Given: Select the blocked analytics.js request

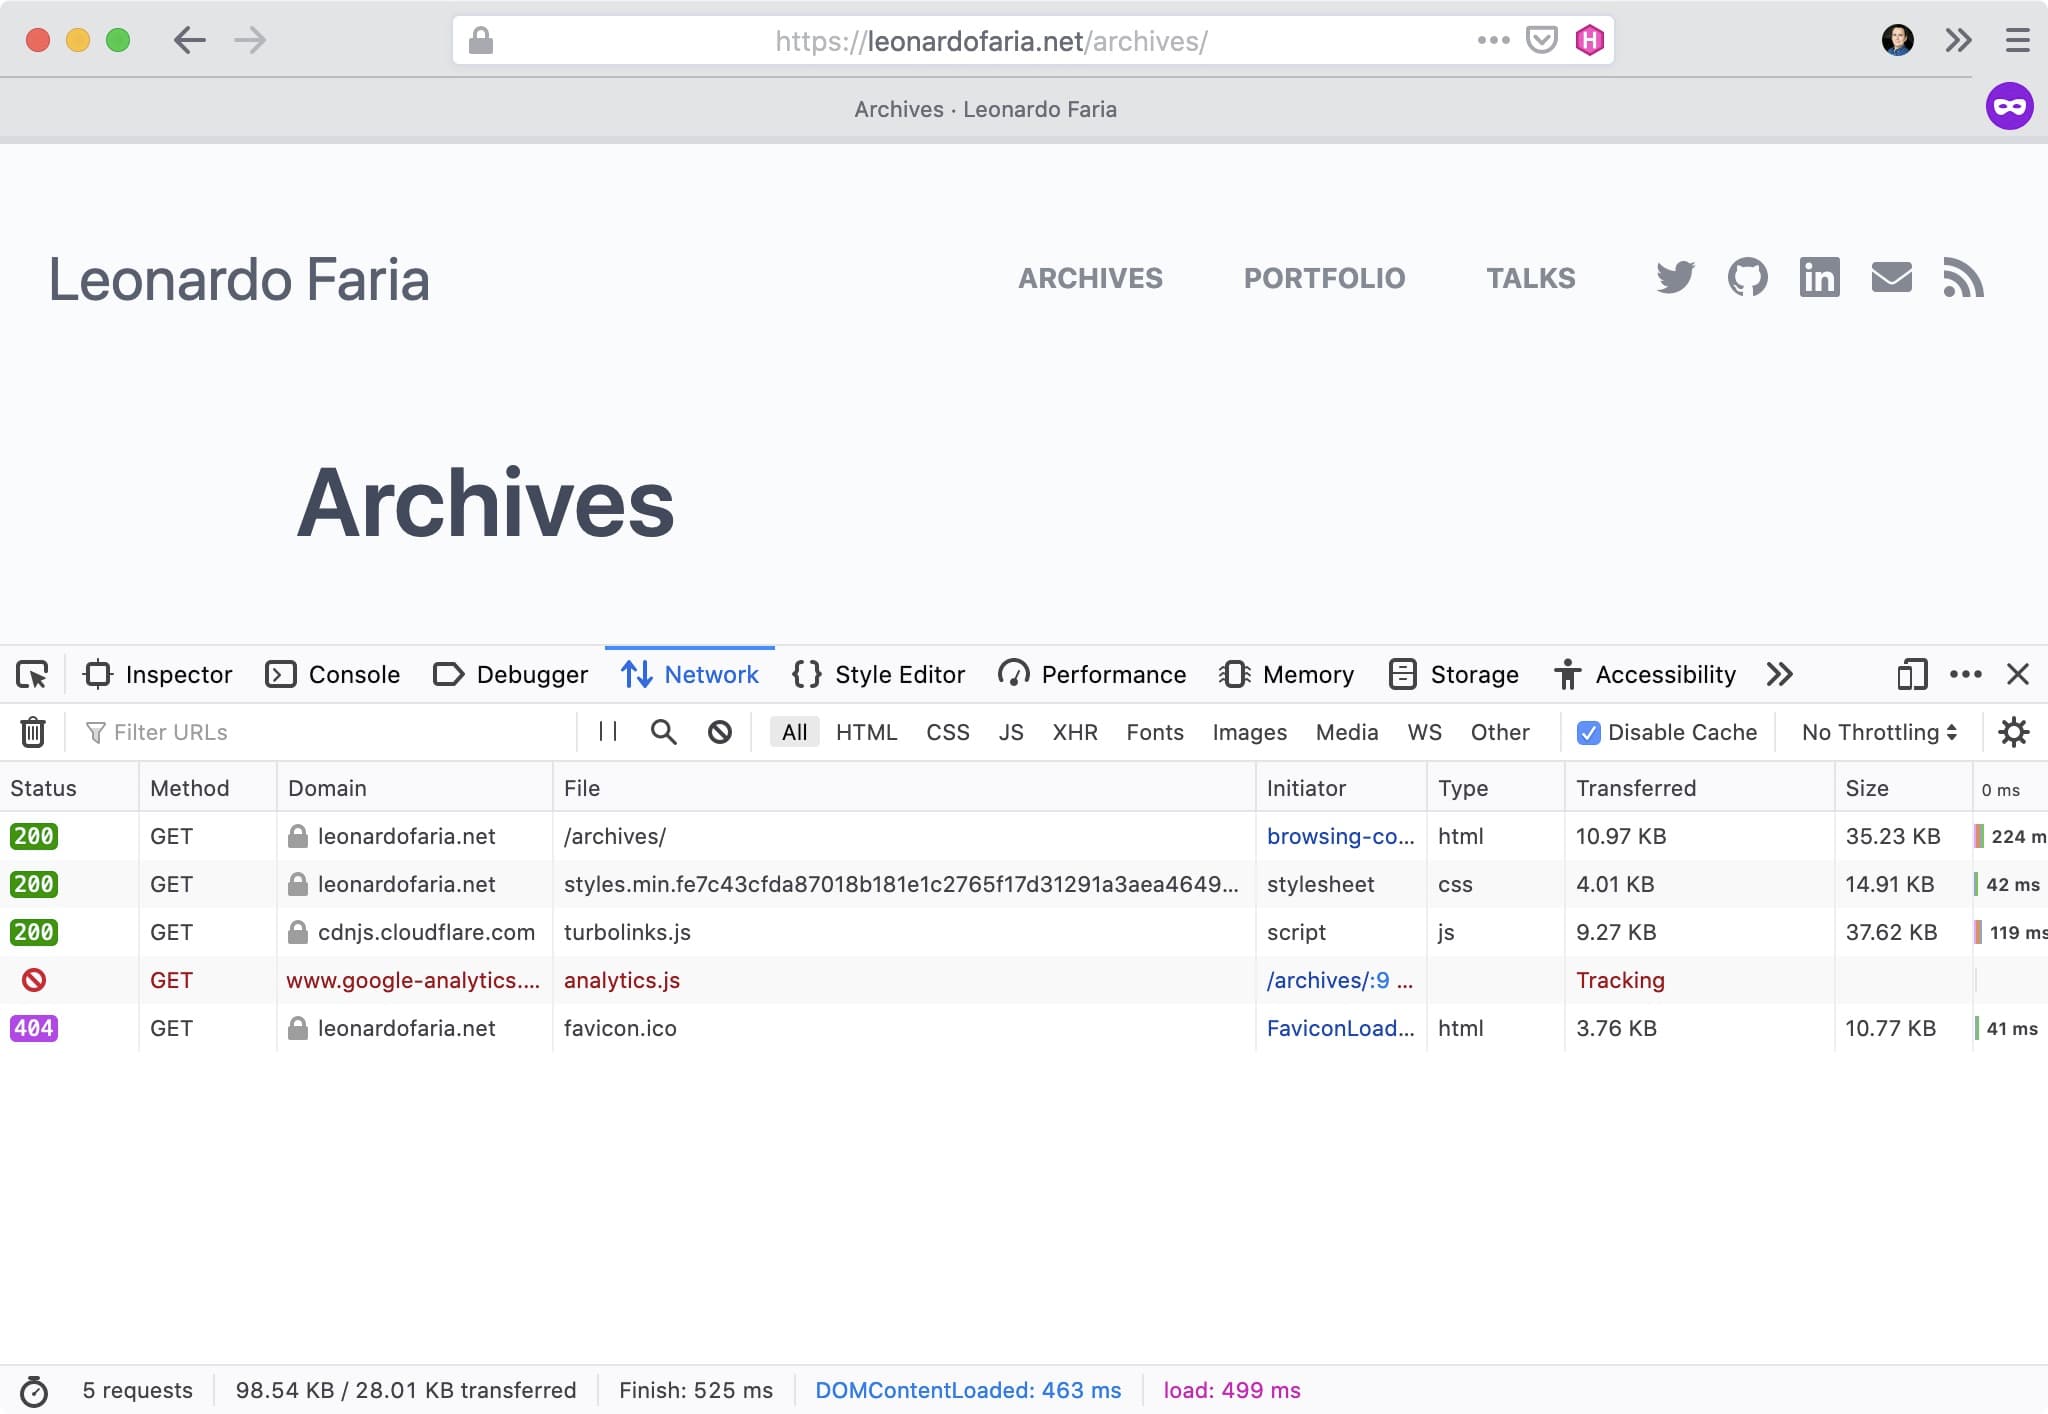Looking at the screenshot, I should click(x=1024, y=980).
